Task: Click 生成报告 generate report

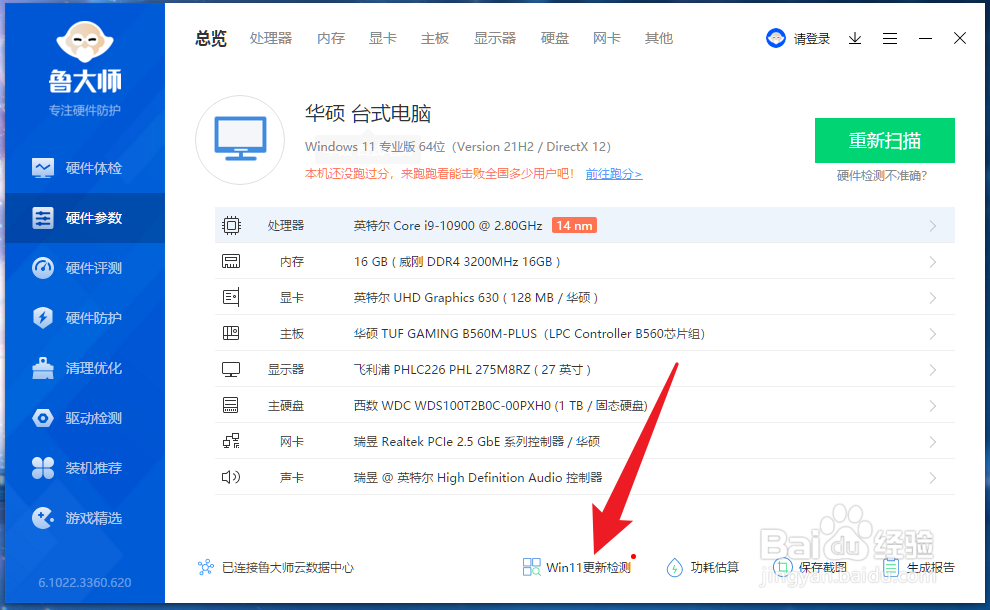Action: 919,567
